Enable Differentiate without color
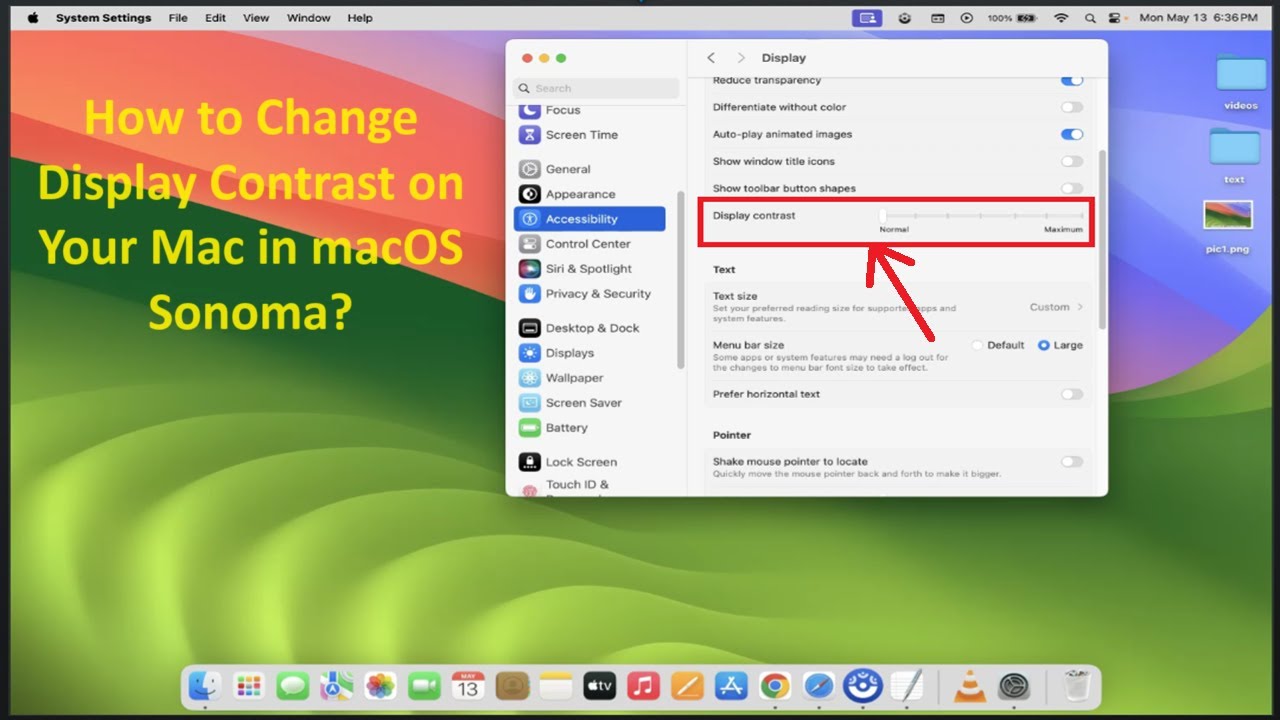The width and height of the screenshot is (1280, 720). 1072,107
